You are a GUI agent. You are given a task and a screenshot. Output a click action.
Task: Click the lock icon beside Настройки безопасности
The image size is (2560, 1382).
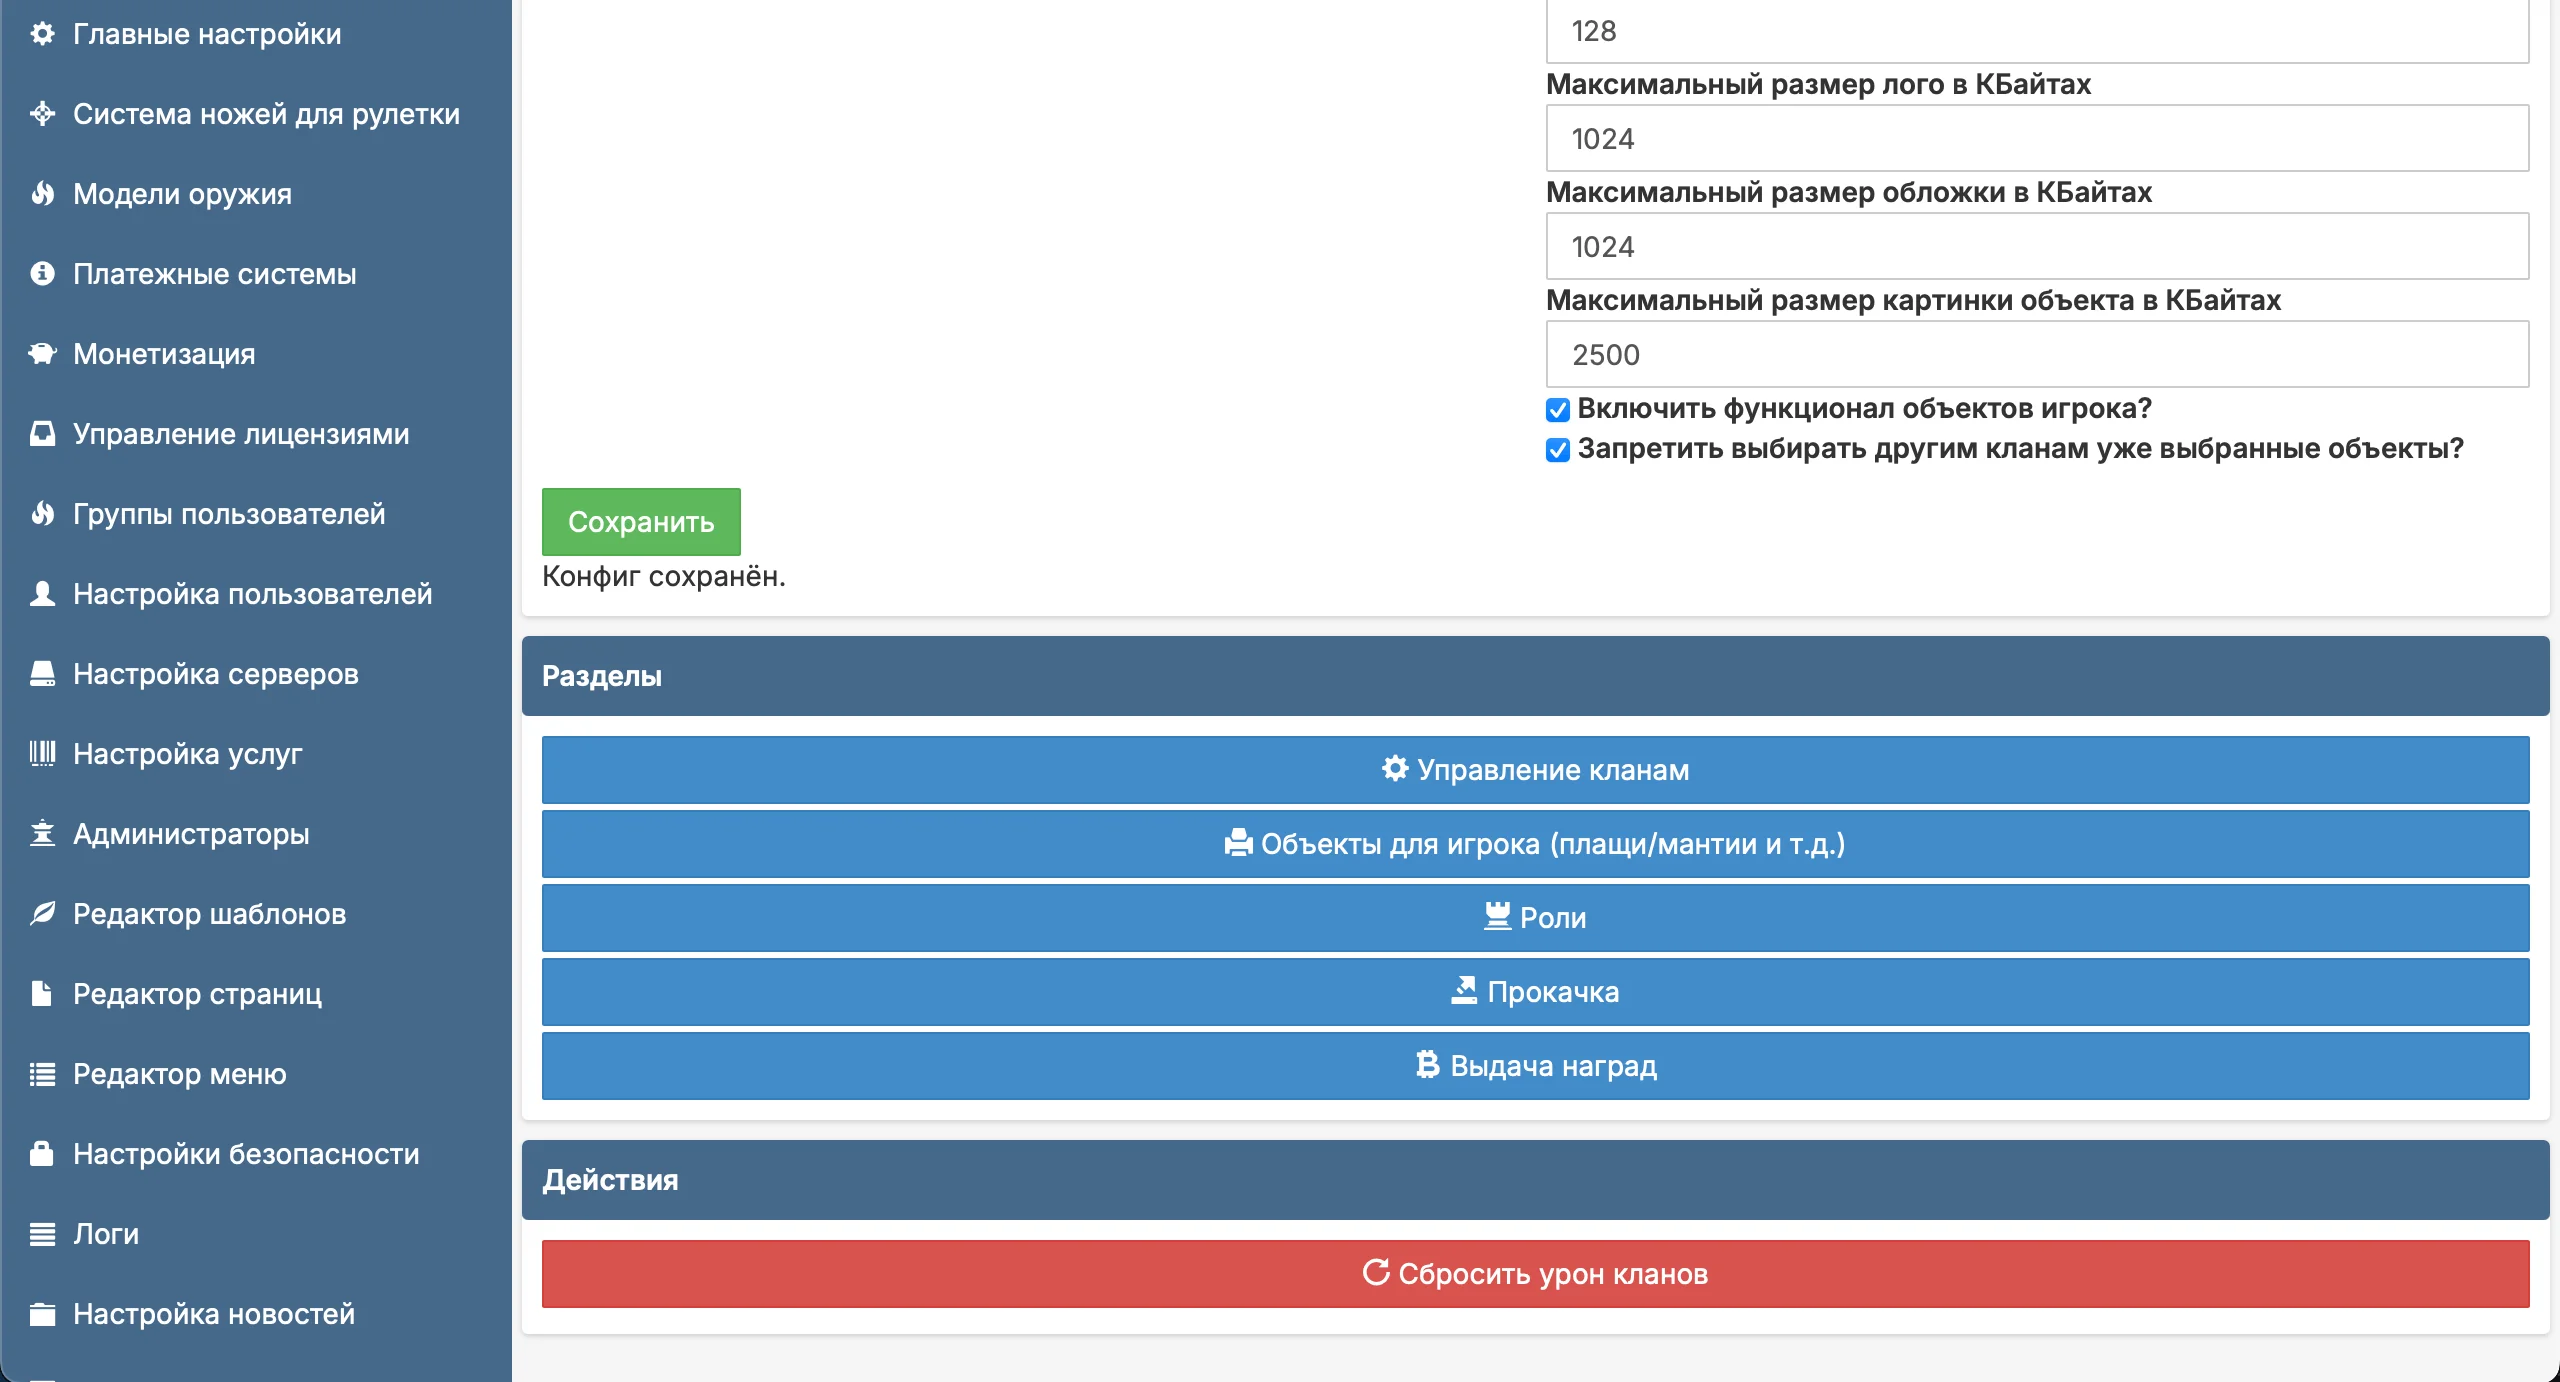coord(42,1154)
